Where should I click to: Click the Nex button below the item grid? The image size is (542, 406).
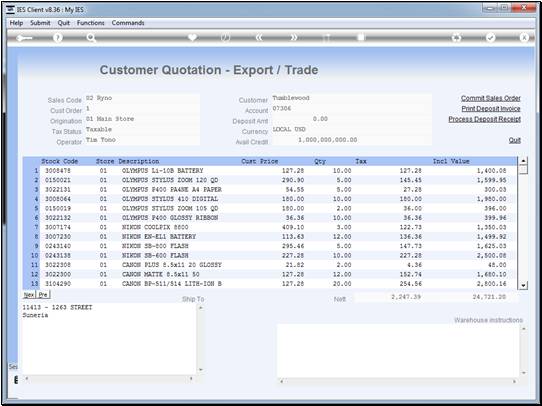tap(29, 295)
